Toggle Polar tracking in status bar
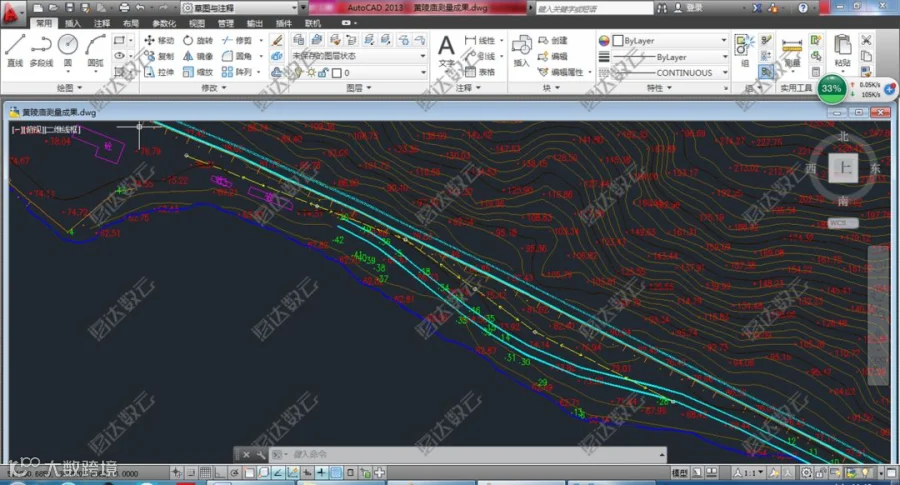This screenshot has height=485, width=900. tap(235, 473)
